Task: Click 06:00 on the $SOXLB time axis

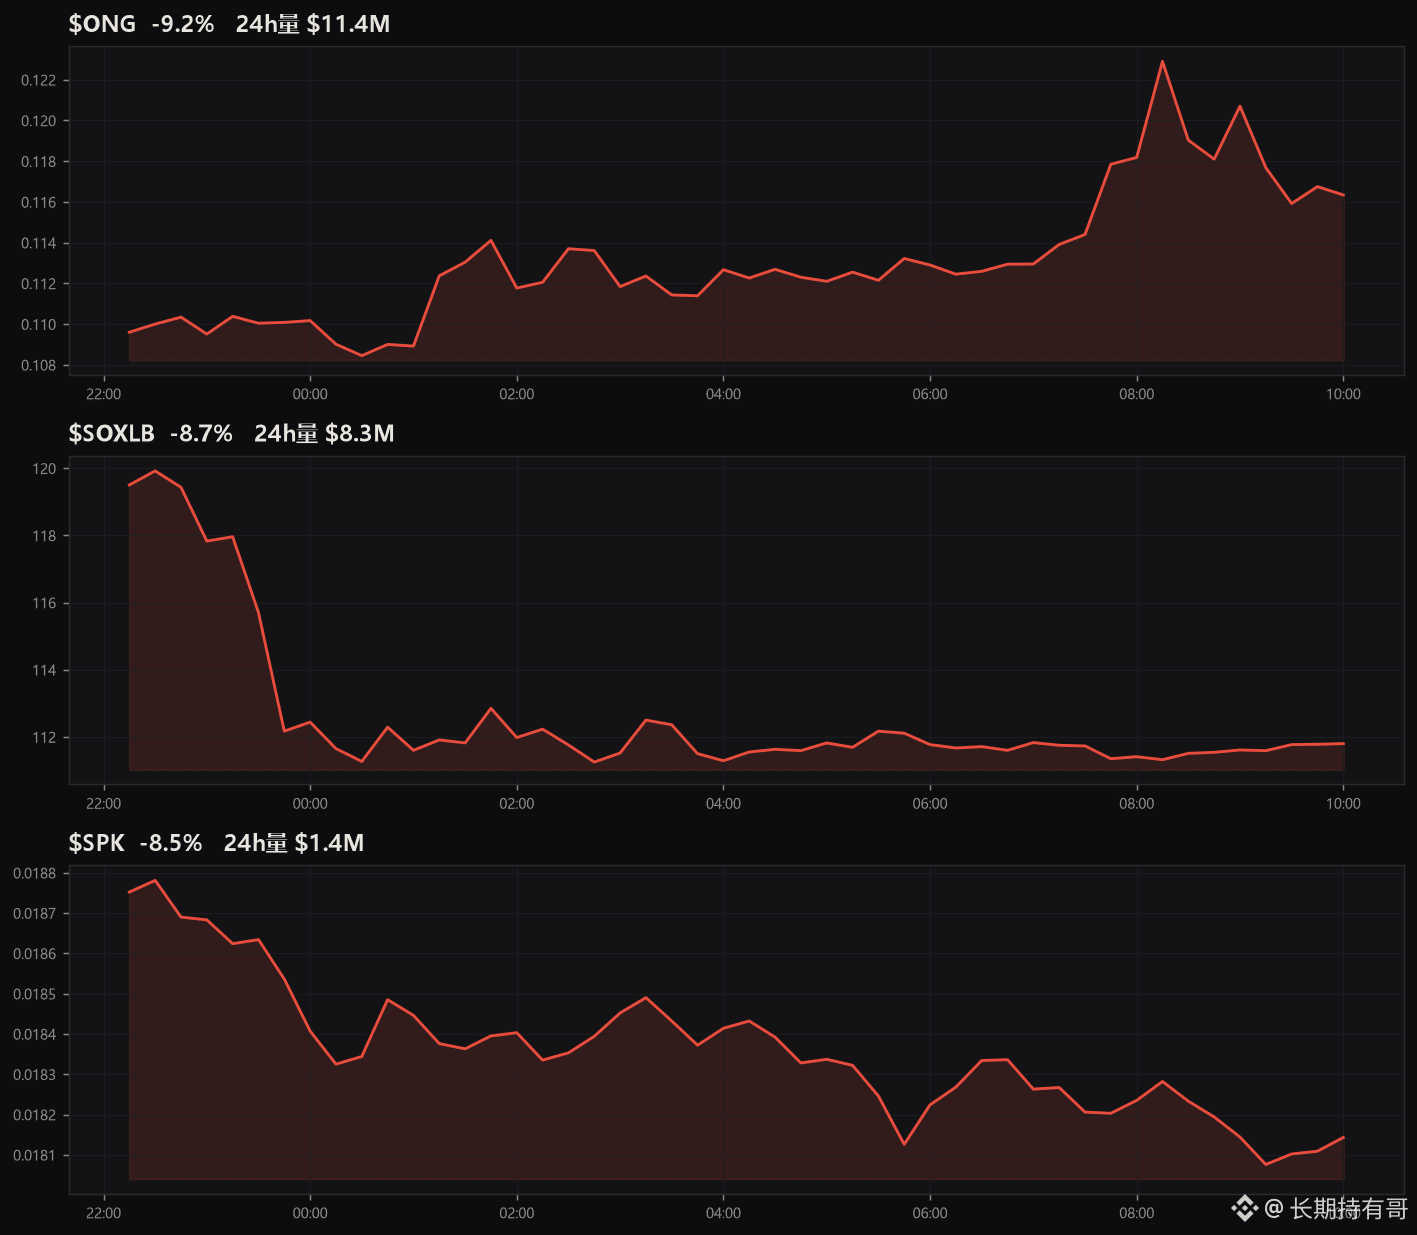Action: click(930, 804)
